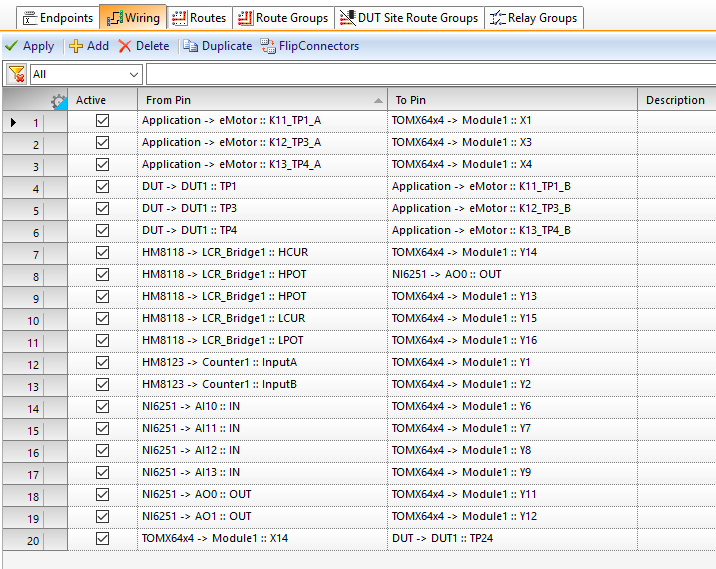Toggle Active checkbox for row 18 AO0
The image size is (716, 569).
click(102, 495)
